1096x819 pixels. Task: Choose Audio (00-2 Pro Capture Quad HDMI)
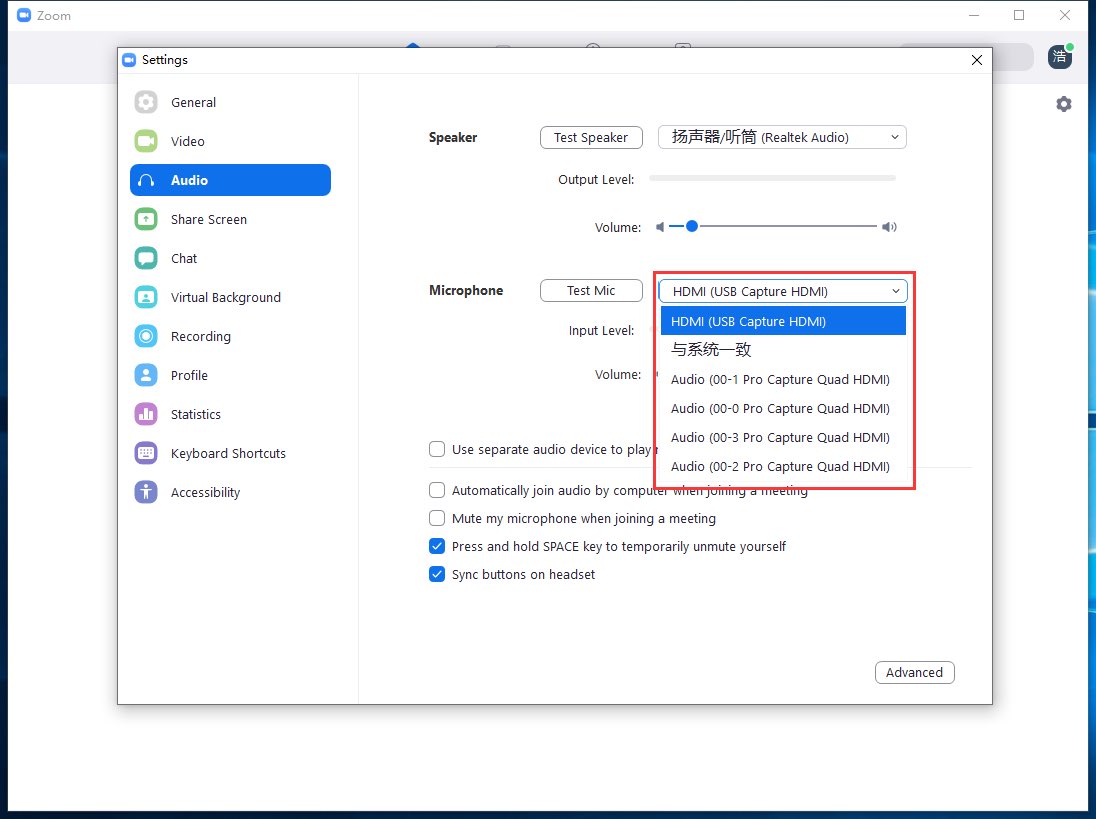(x=783, y=467)
